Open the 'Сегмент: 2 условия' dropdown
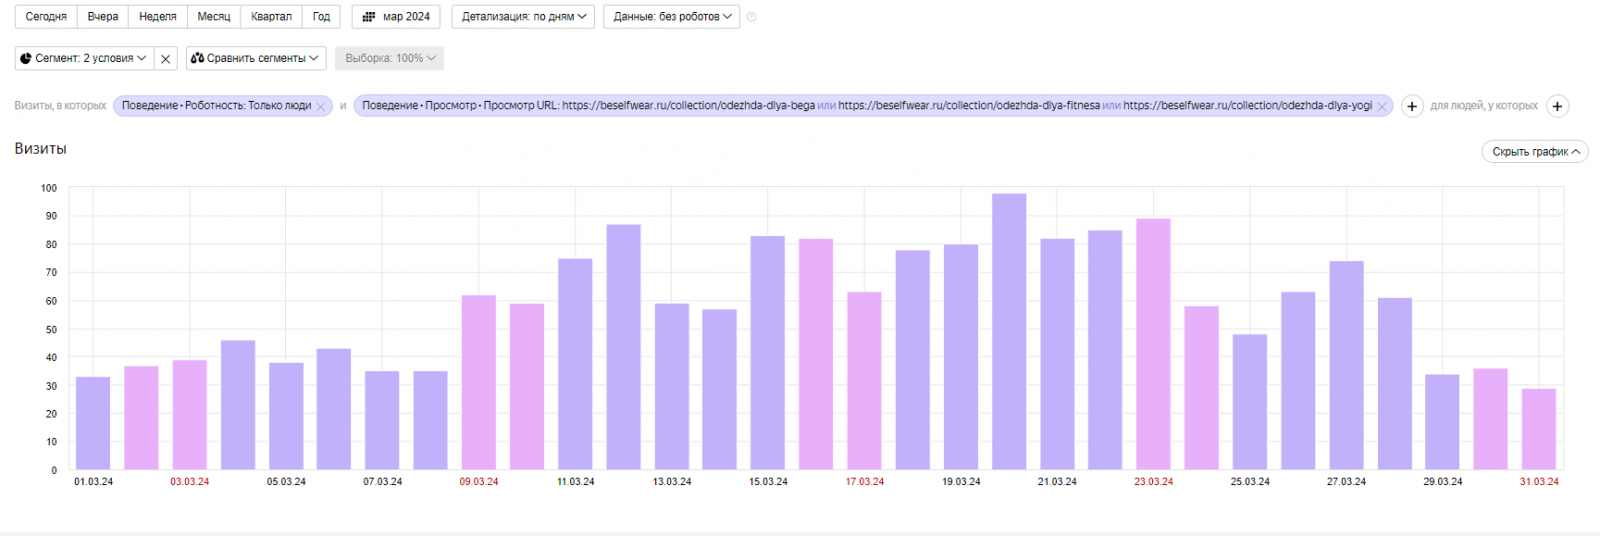Viewport: 1600px width, 536px height. pos(84,59)
